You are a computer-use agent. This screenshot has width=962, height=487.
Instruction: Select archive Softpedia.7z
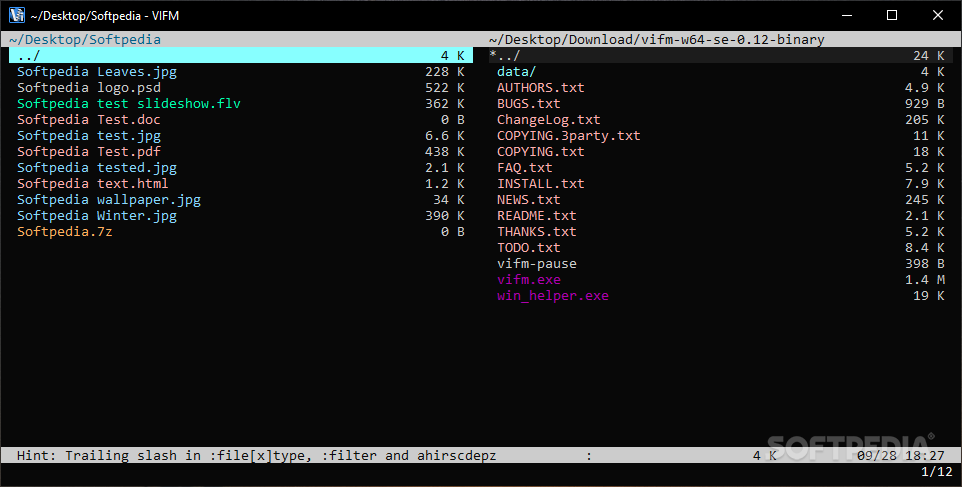(65, 231)
